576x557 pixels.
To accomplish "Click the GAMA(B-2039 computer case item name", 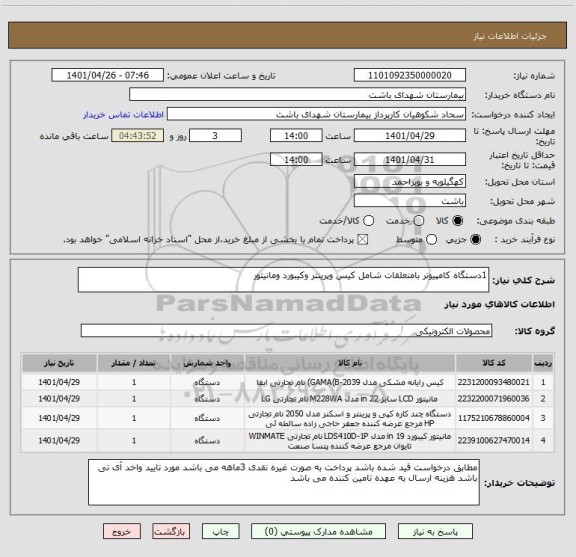I will click(x=350, y=382).
